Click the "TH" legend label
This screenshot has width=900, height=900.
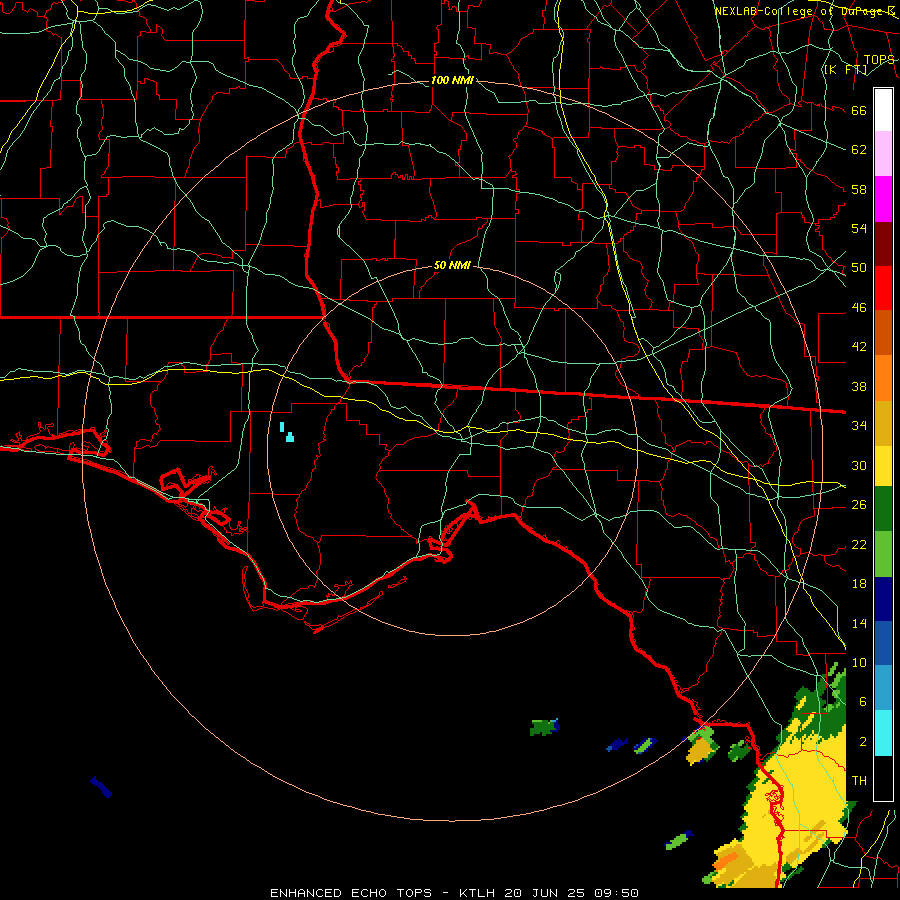859,781
